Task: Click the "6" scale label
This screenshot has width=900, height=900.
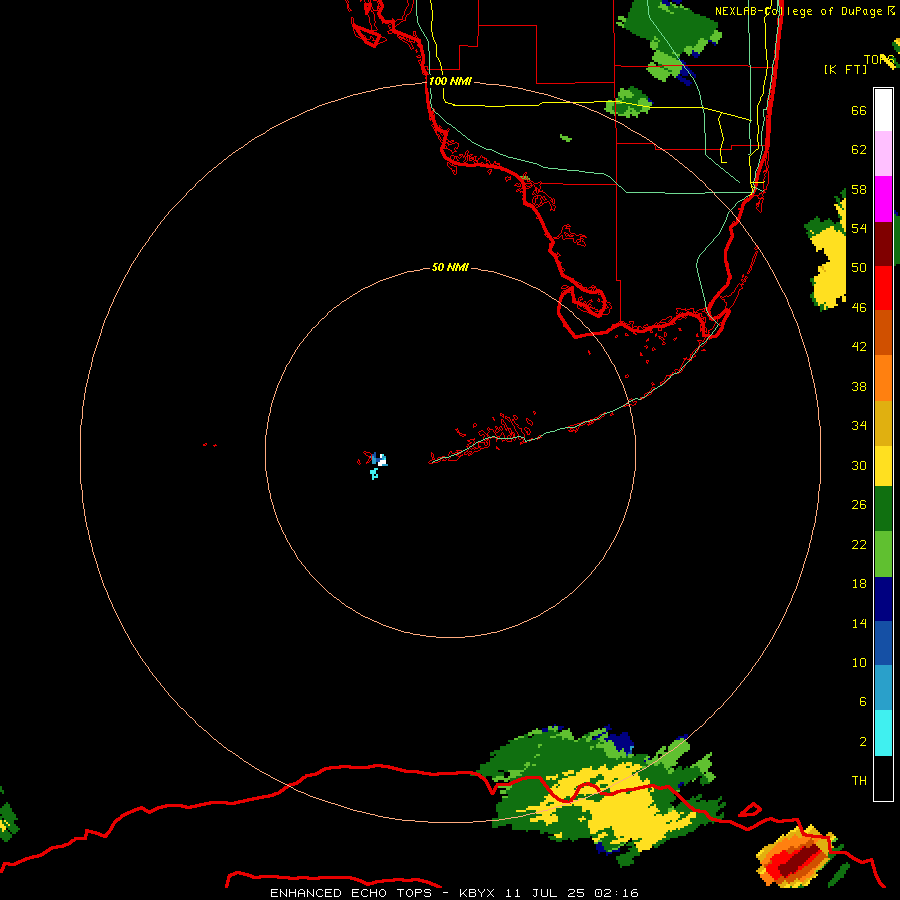Action: (x=862, y=701)
